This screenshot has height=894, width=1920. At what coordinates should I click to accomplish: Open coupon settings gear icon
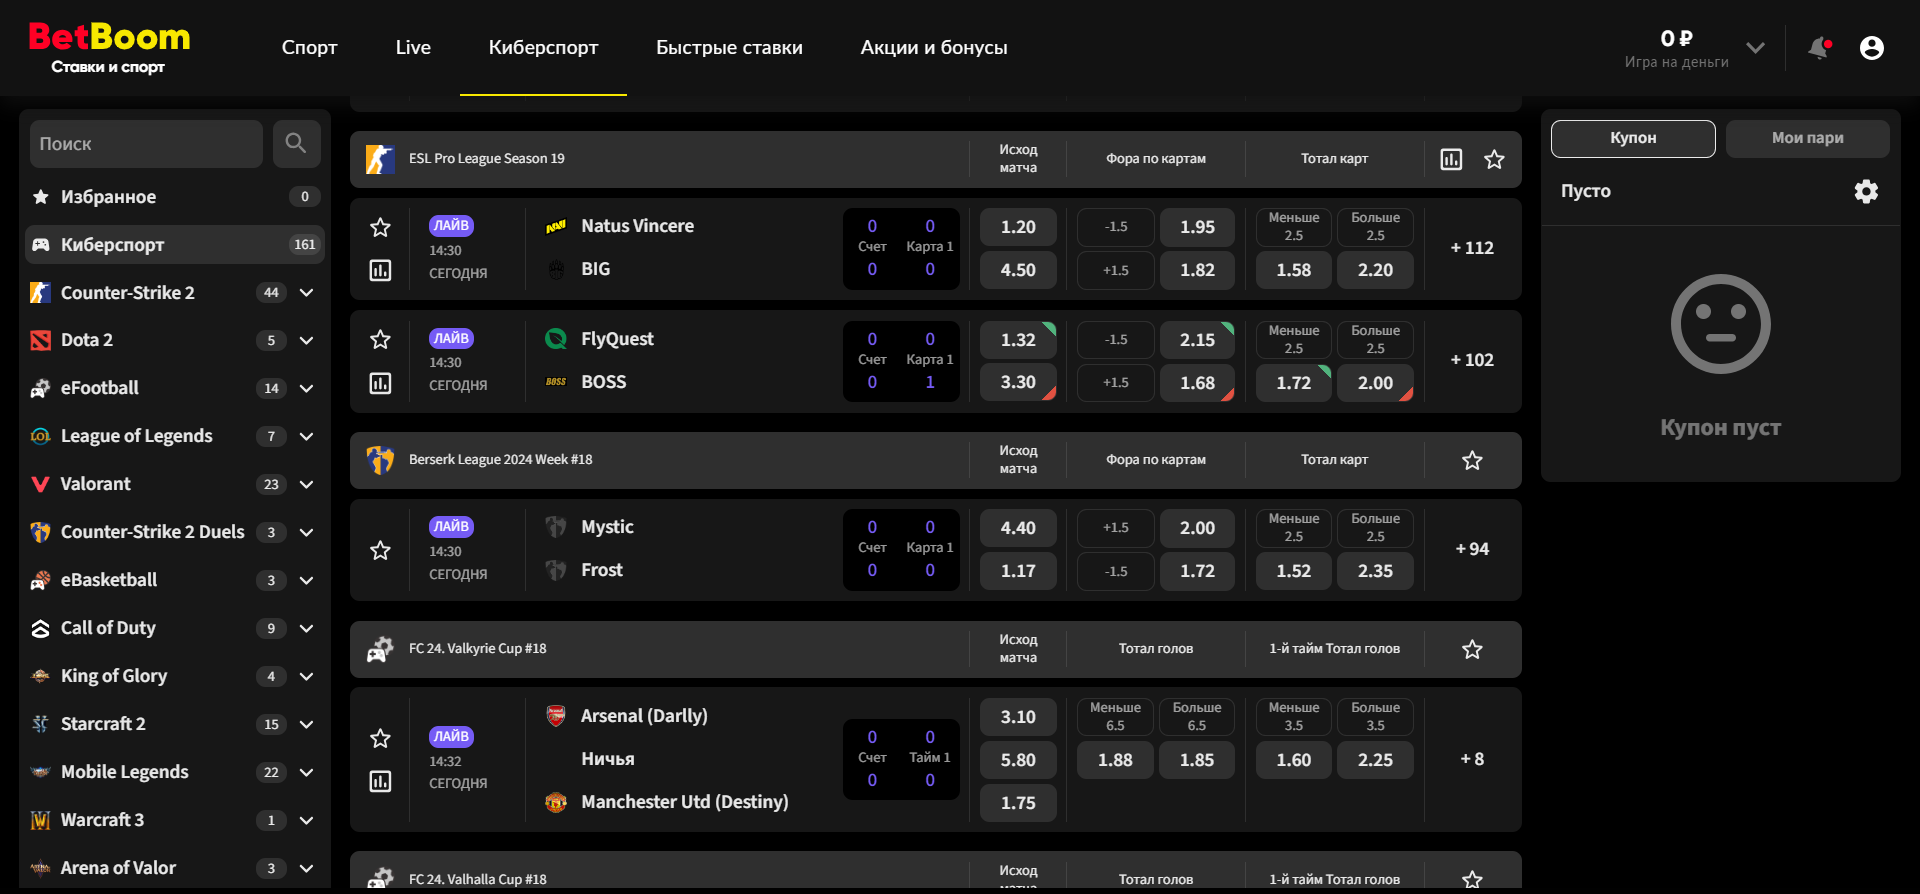1865,191
